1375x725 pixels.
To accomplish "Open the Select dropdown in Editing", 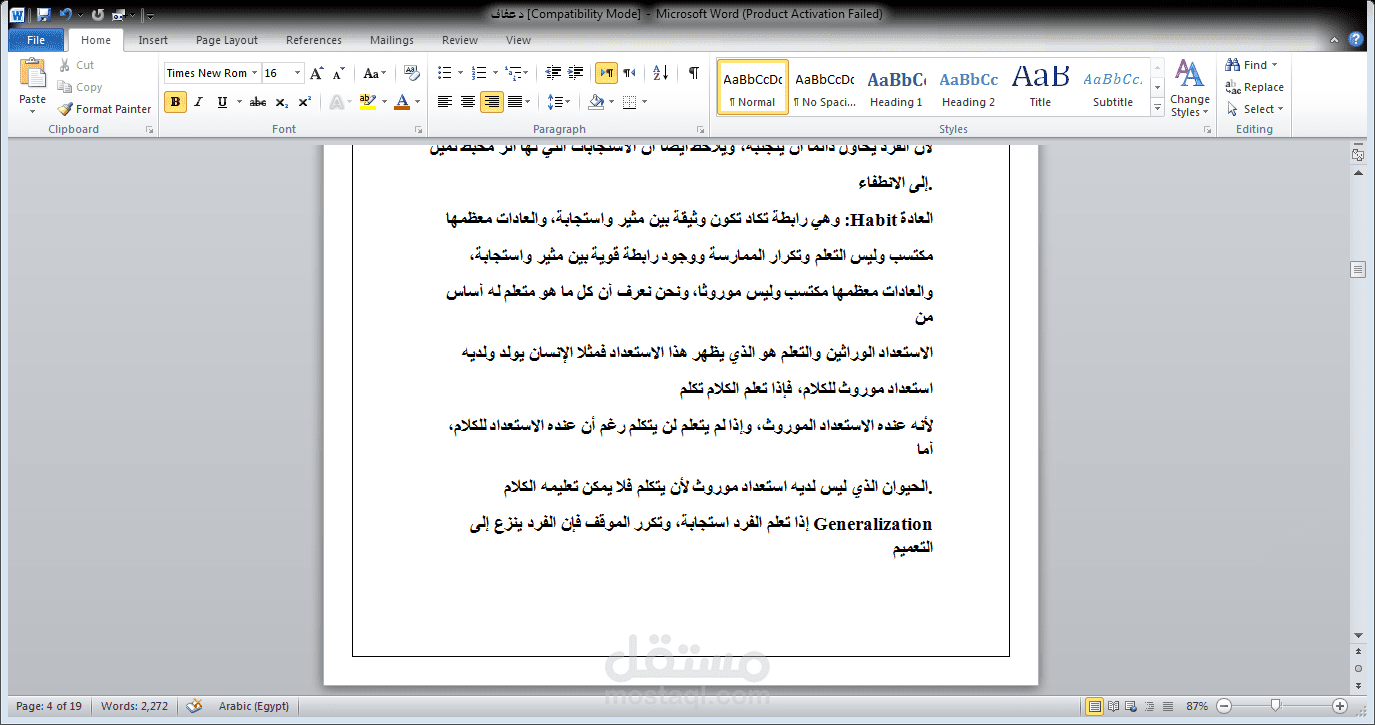I will click(x=1256, y=109).
